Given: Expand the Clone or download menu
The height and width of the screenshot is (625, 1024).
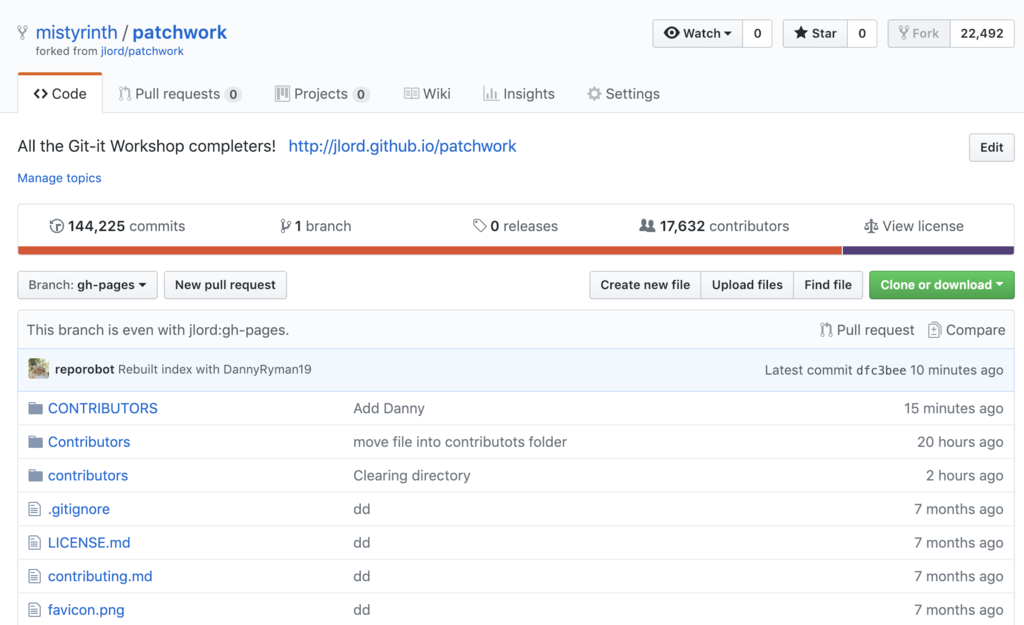Looking at the screenshot, I should coord(942,285).
